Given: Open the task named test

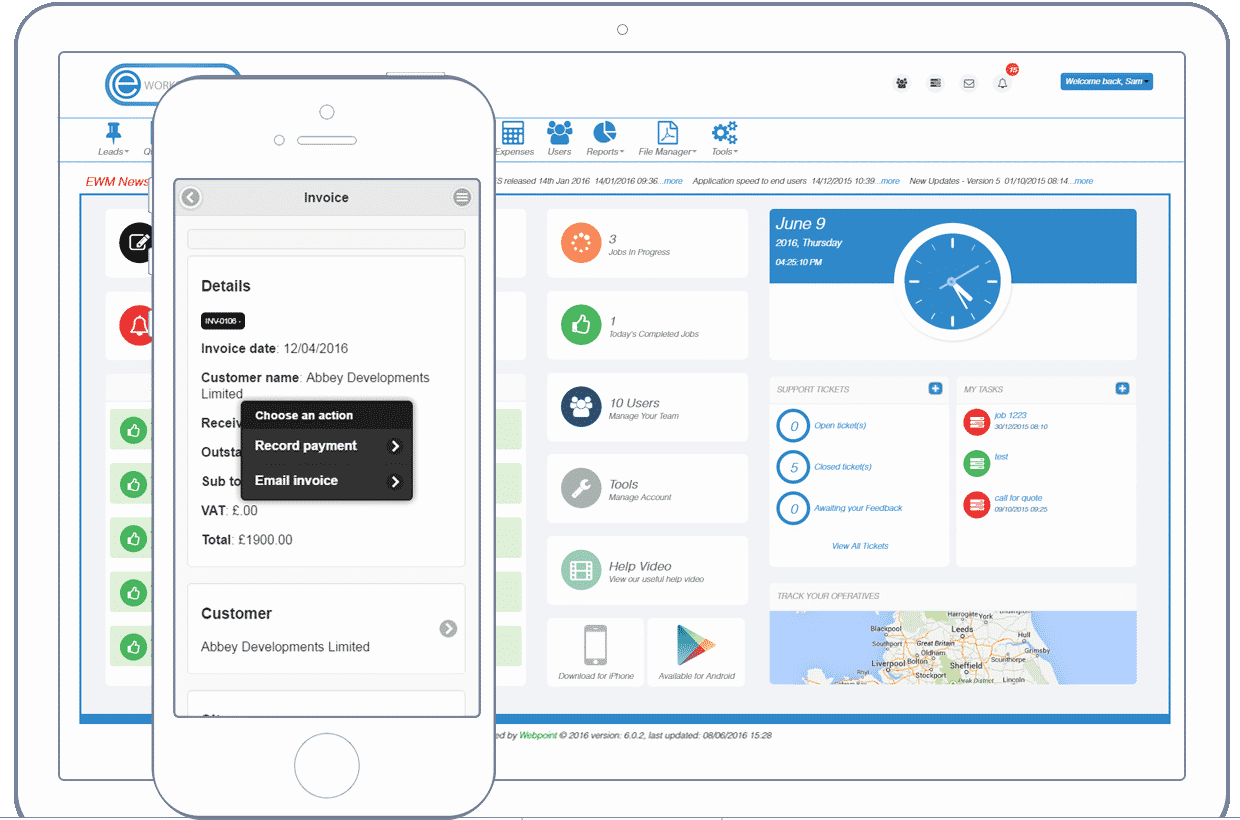Looking at the screenshot, I should [x=1001, y=457].
